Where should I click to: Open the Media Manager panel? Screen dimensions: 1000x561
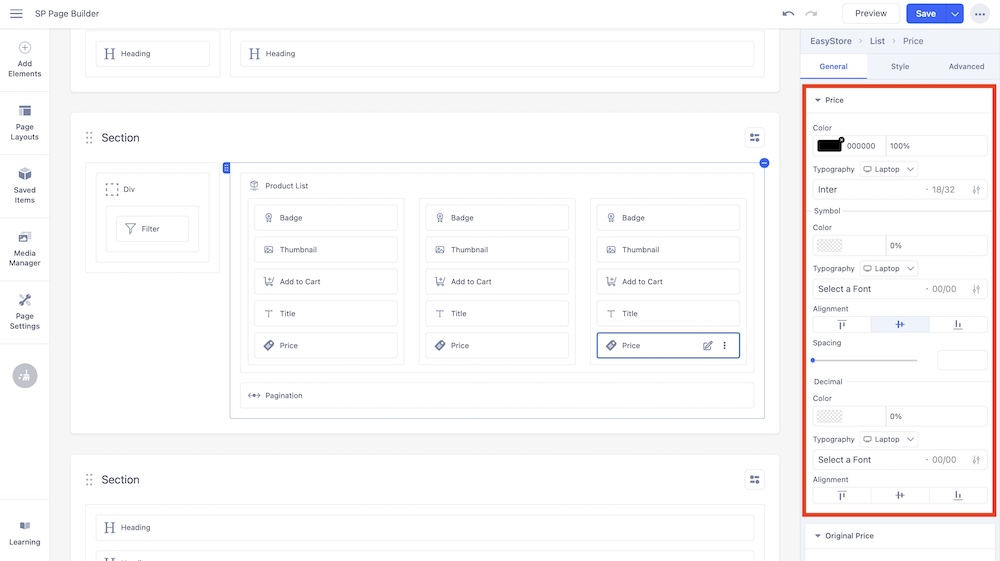(x=25, y=249)
